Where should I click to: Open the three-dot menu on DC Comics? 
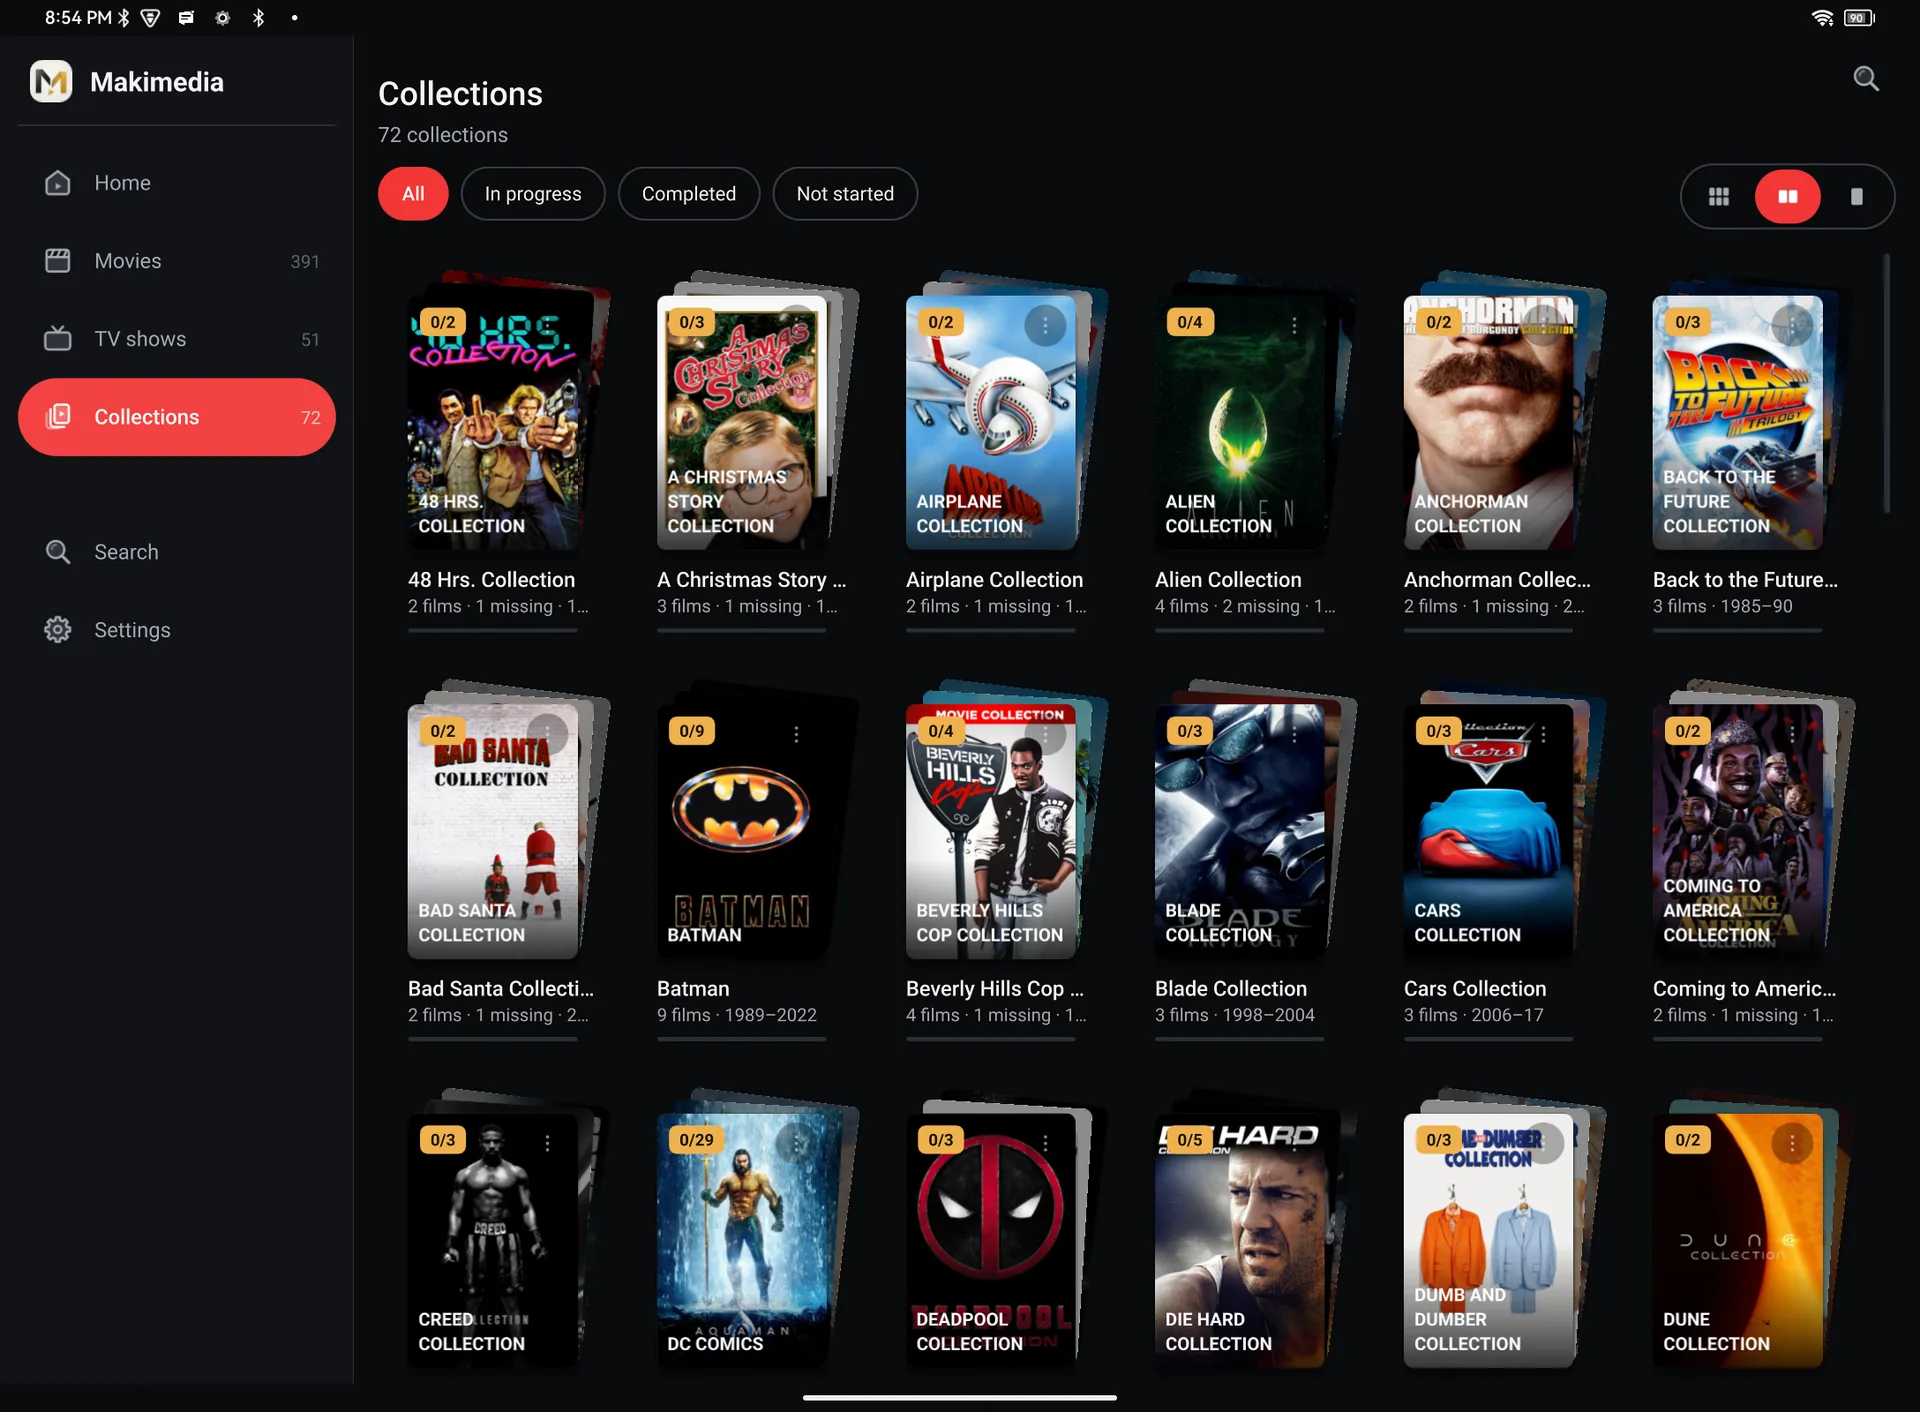pyautogui.click(x=796, y=1143)
